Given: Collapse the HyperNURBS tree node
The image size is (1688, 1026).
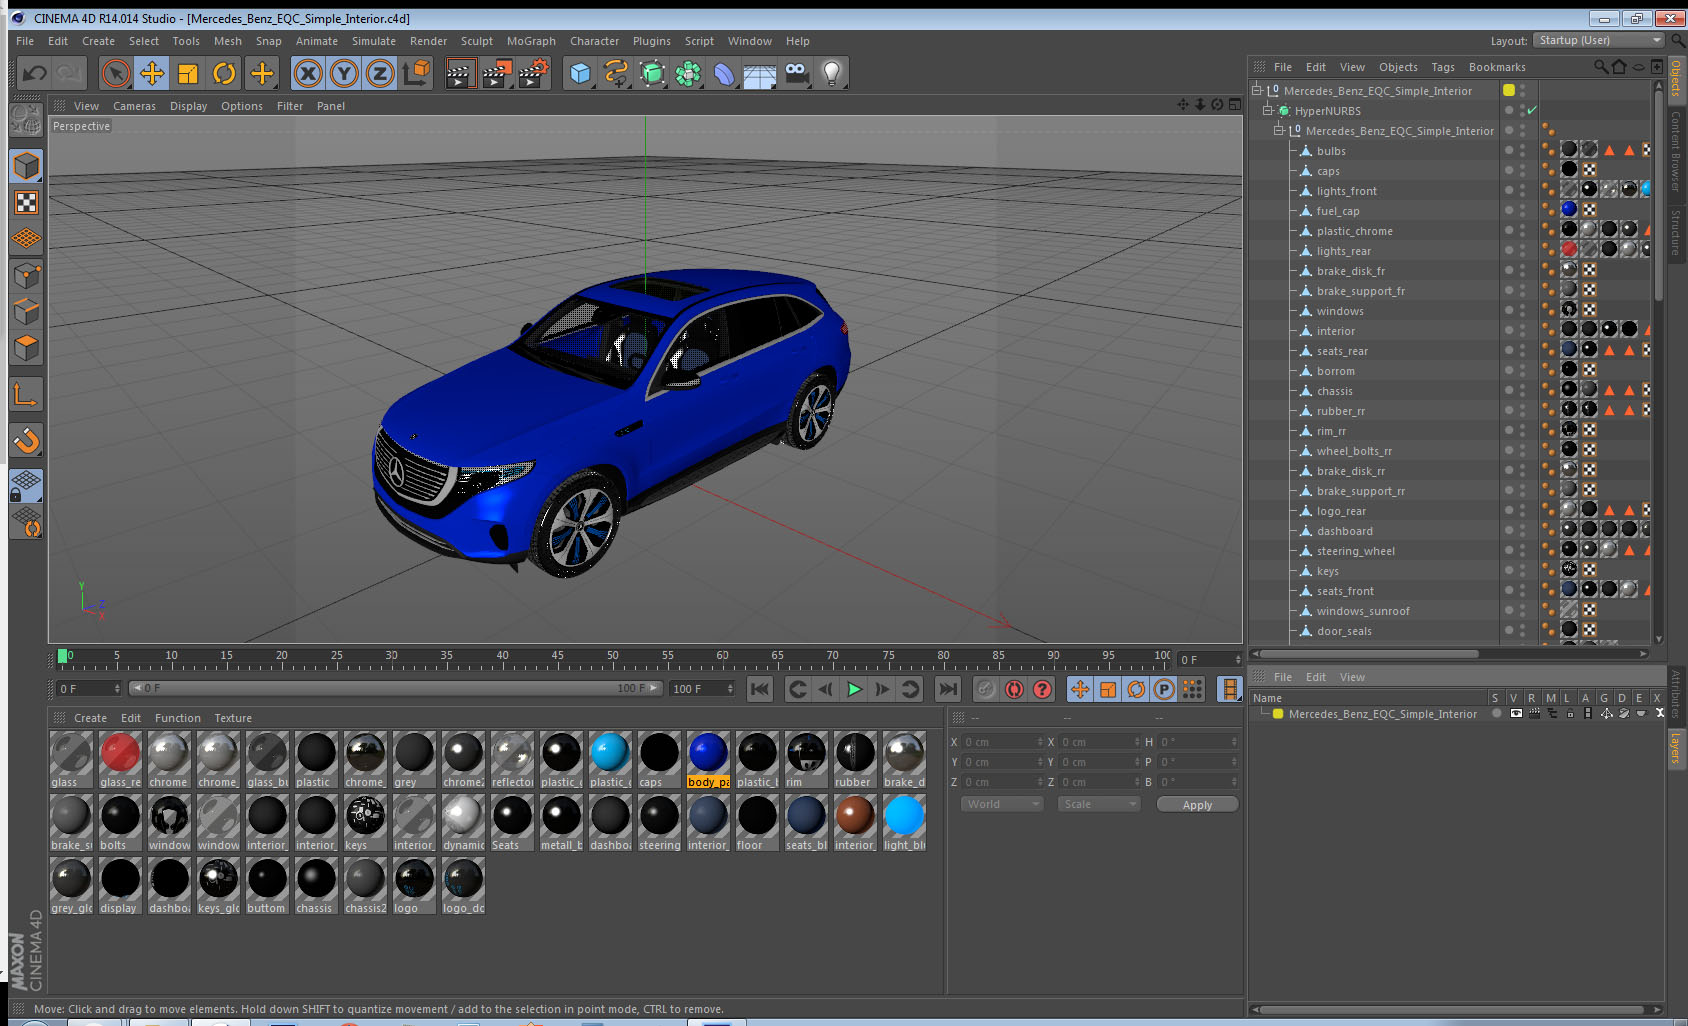Looking at the screenshot, I should pyautogui.click(x=1268, y=111).
